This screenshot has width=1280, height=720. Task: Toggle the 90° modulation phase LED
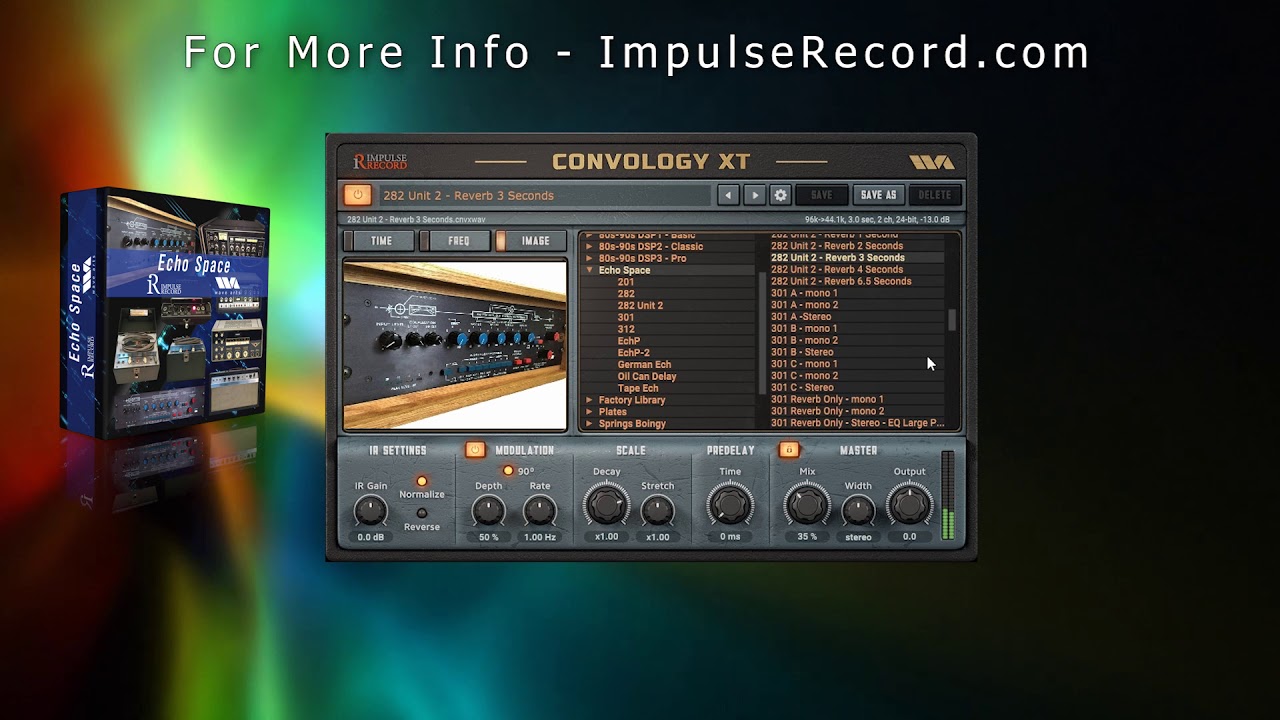click(x=508, y=471)
